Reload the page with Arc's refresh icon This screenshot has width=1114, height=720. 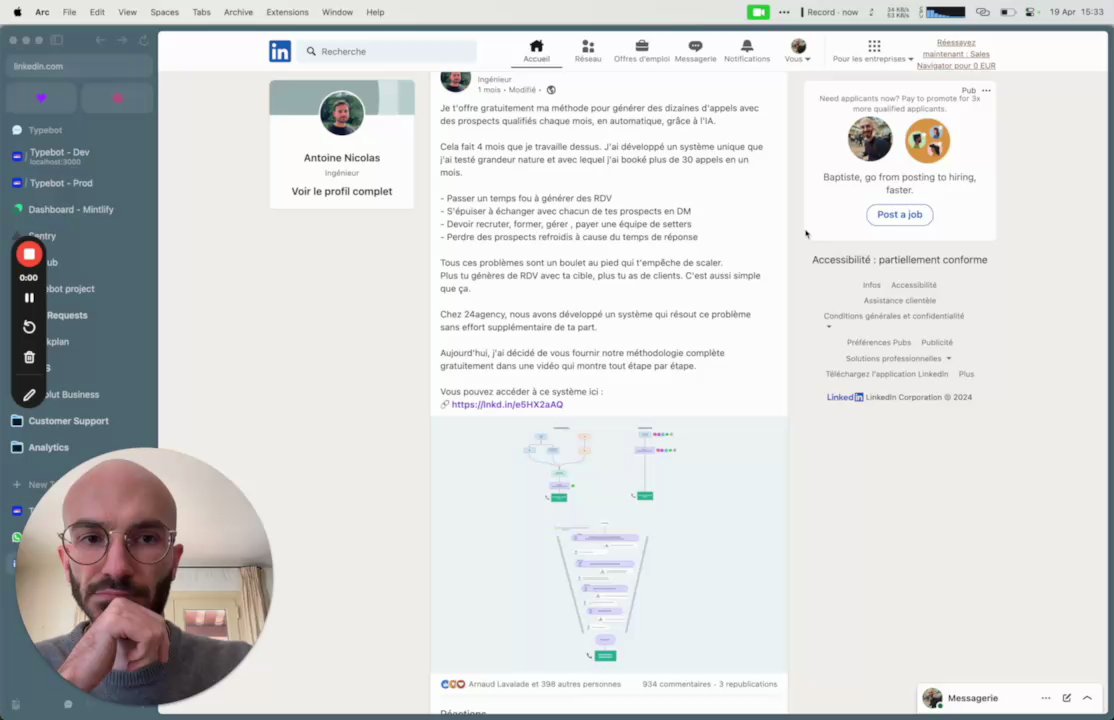point(144,40)
